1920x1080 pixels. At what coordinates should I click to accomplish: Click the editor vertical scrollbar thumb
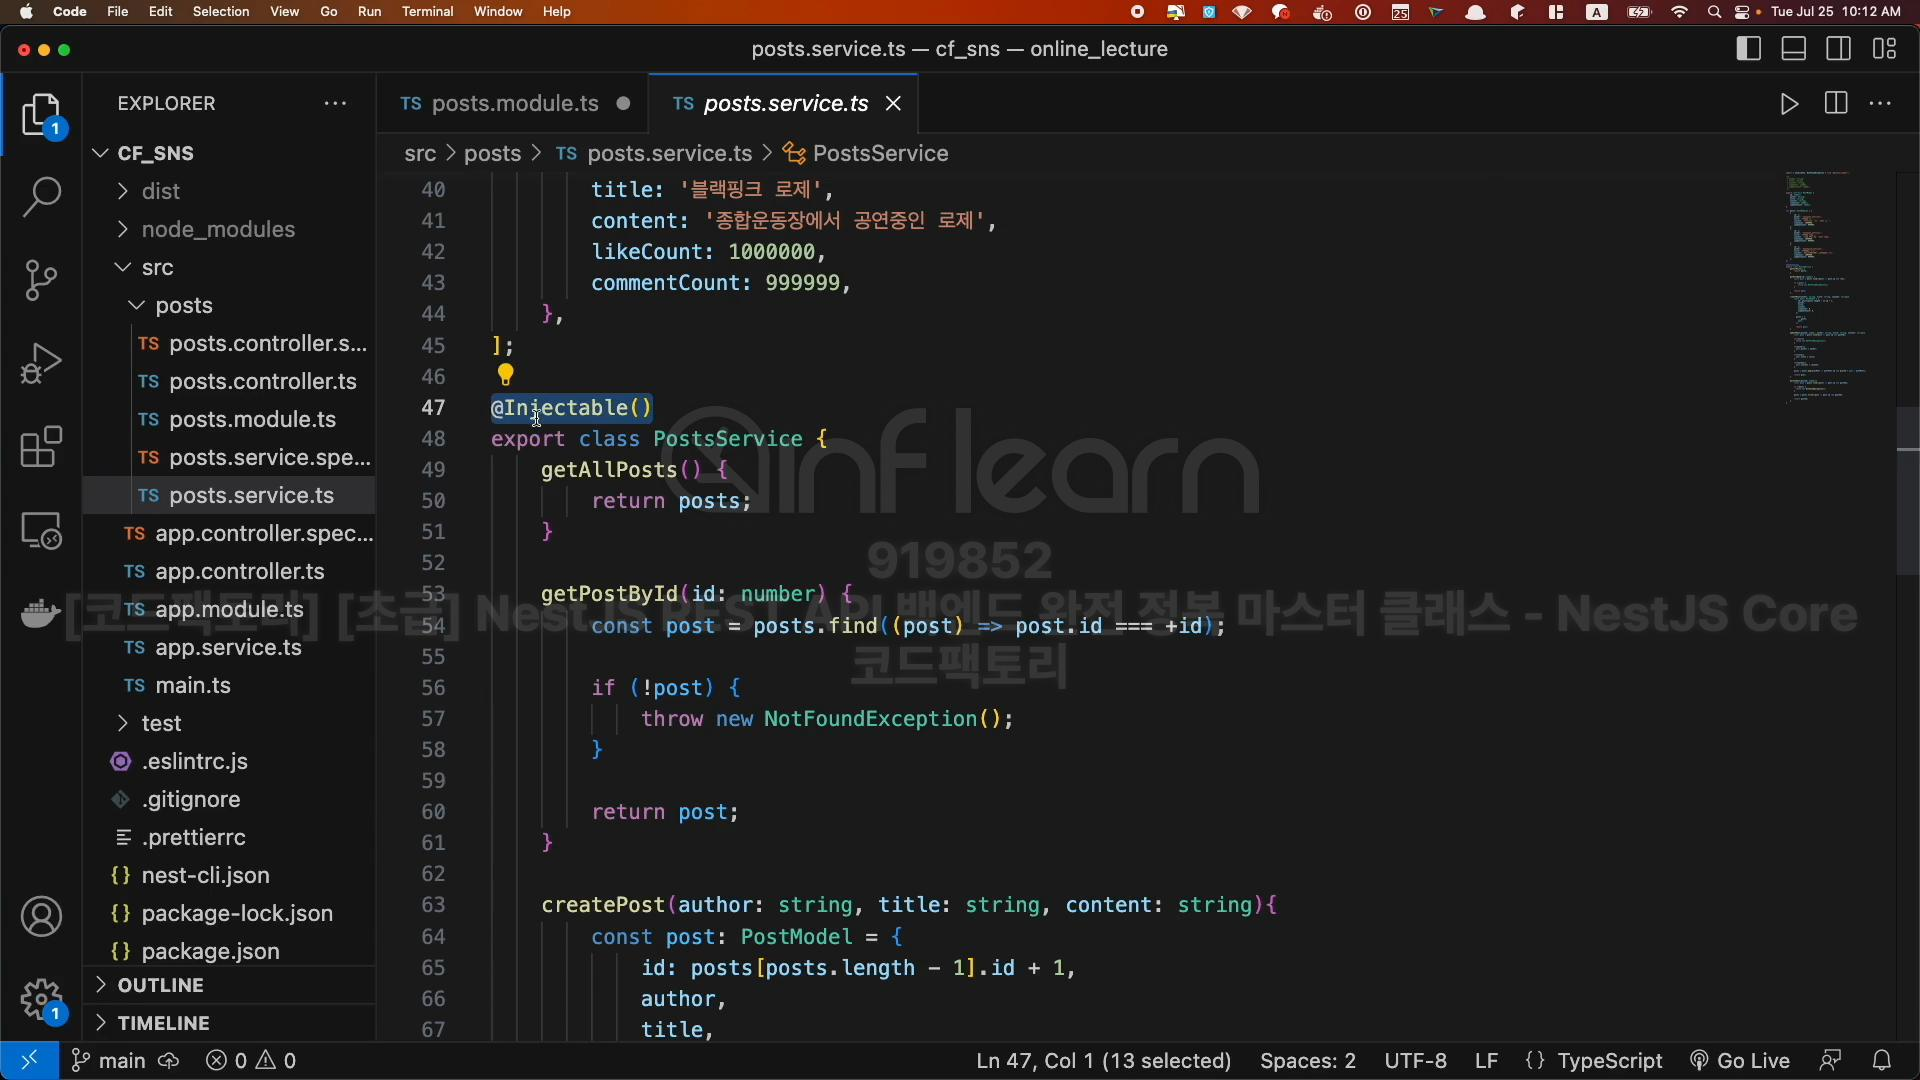(x=1907, y=490)
